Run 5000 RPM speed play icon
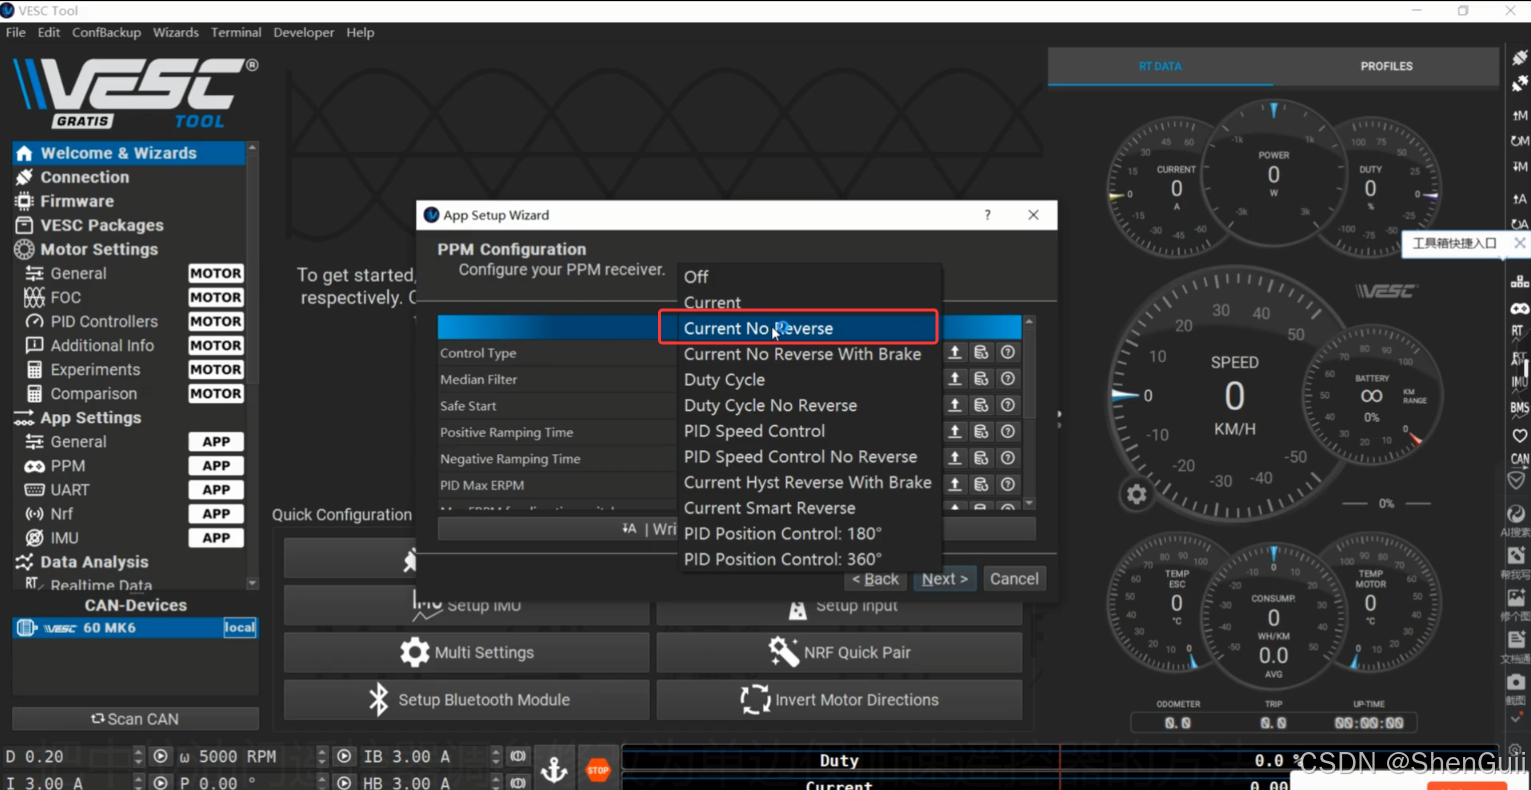 point(344,757)
